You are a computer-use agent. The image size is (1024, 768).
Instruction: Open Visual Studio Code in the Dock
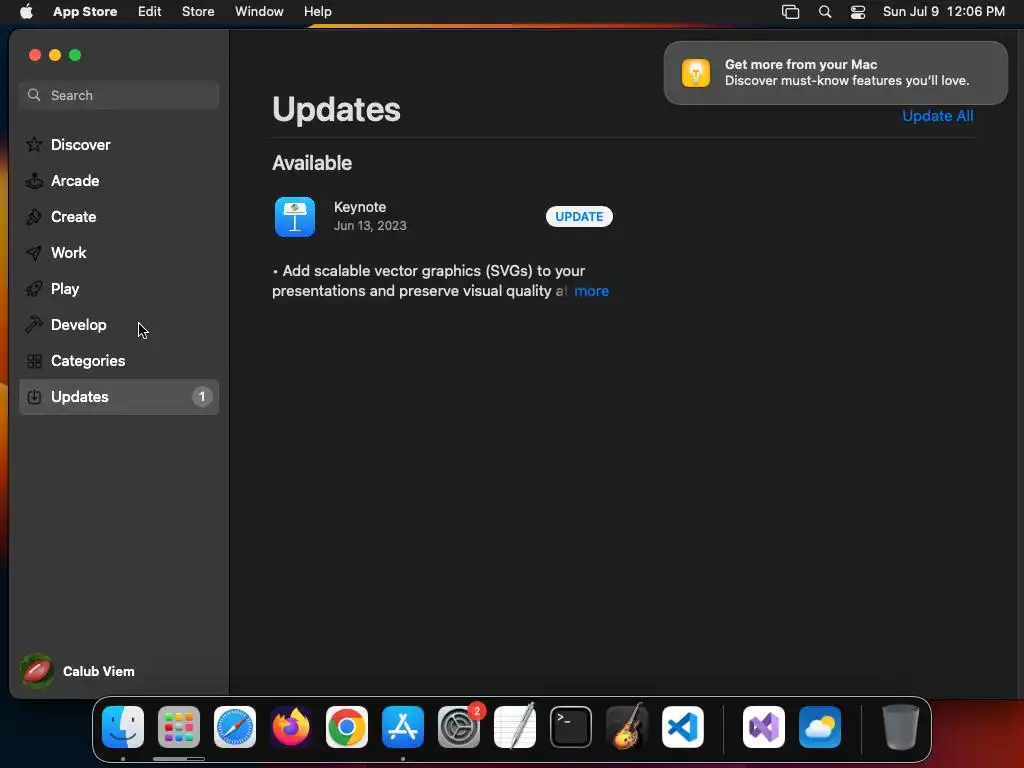(682, 727)
